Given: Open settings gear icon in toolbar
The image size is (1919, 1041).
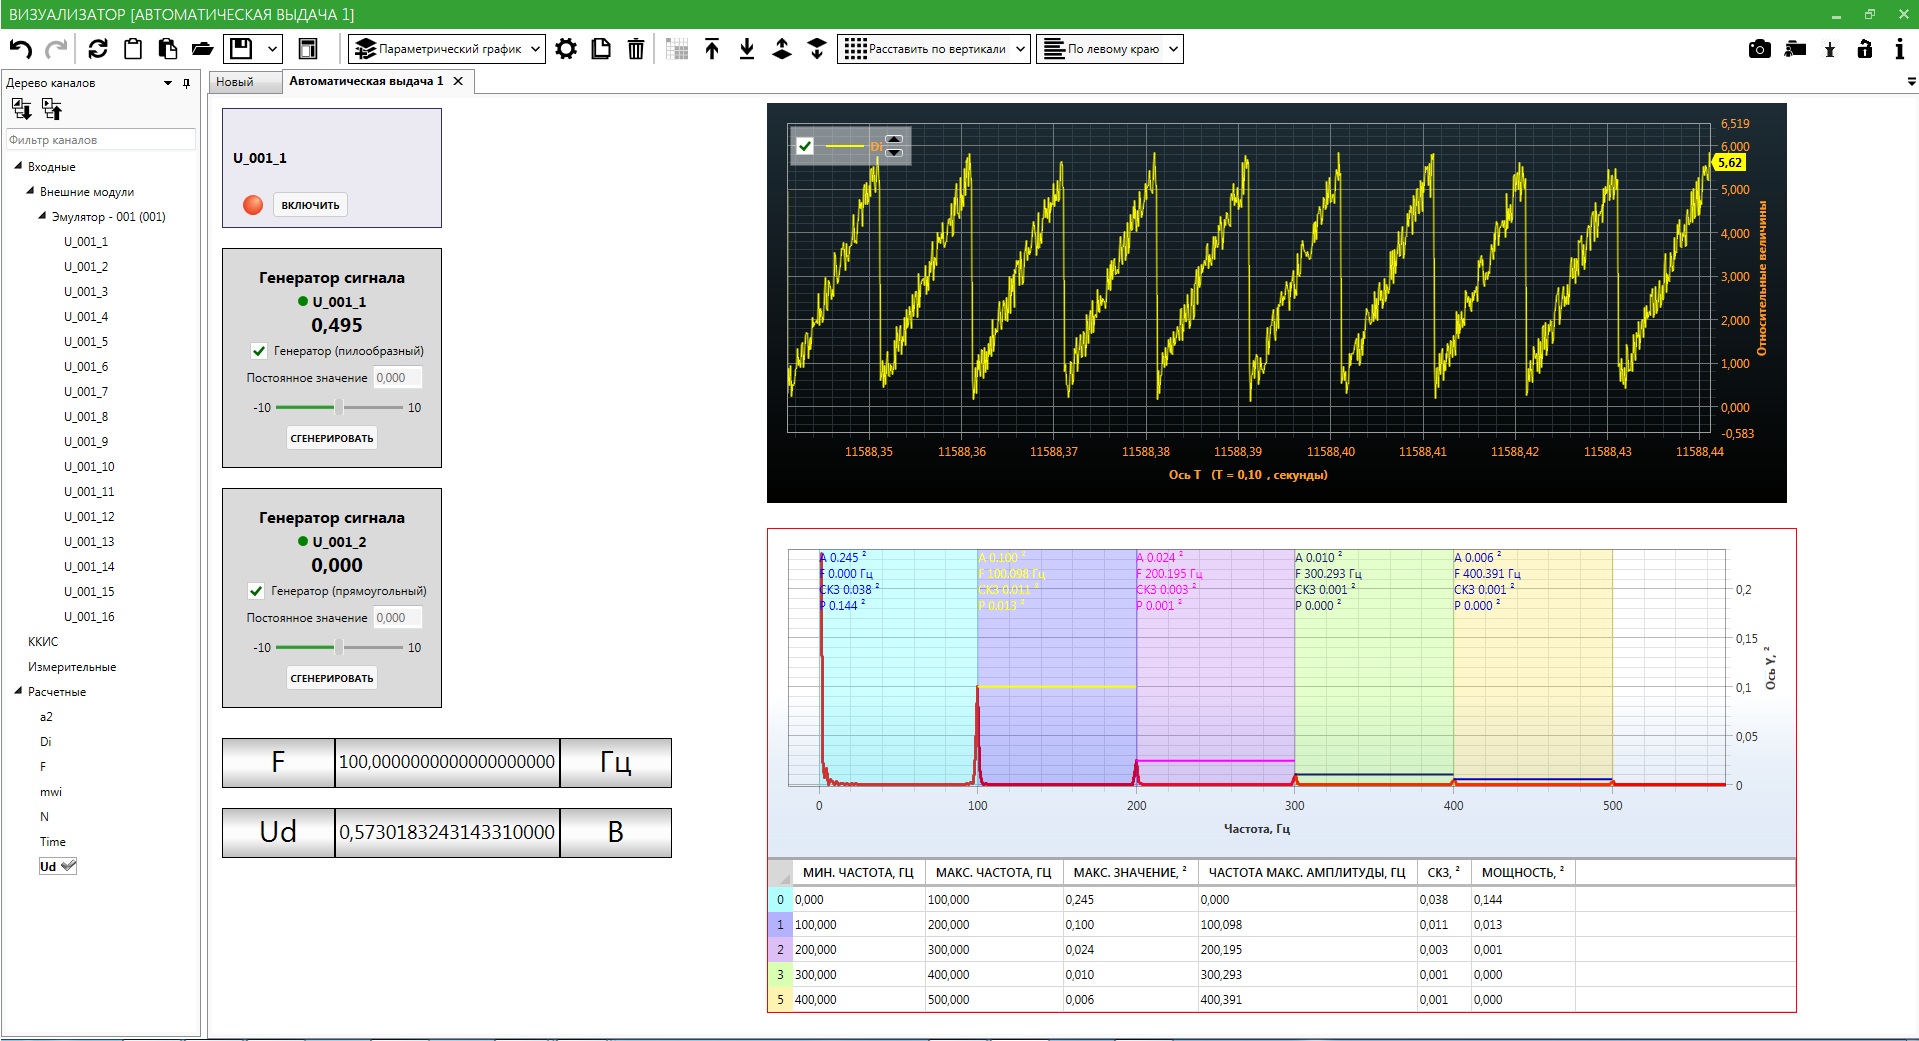Looking at the screenshot, I should 566,49.
